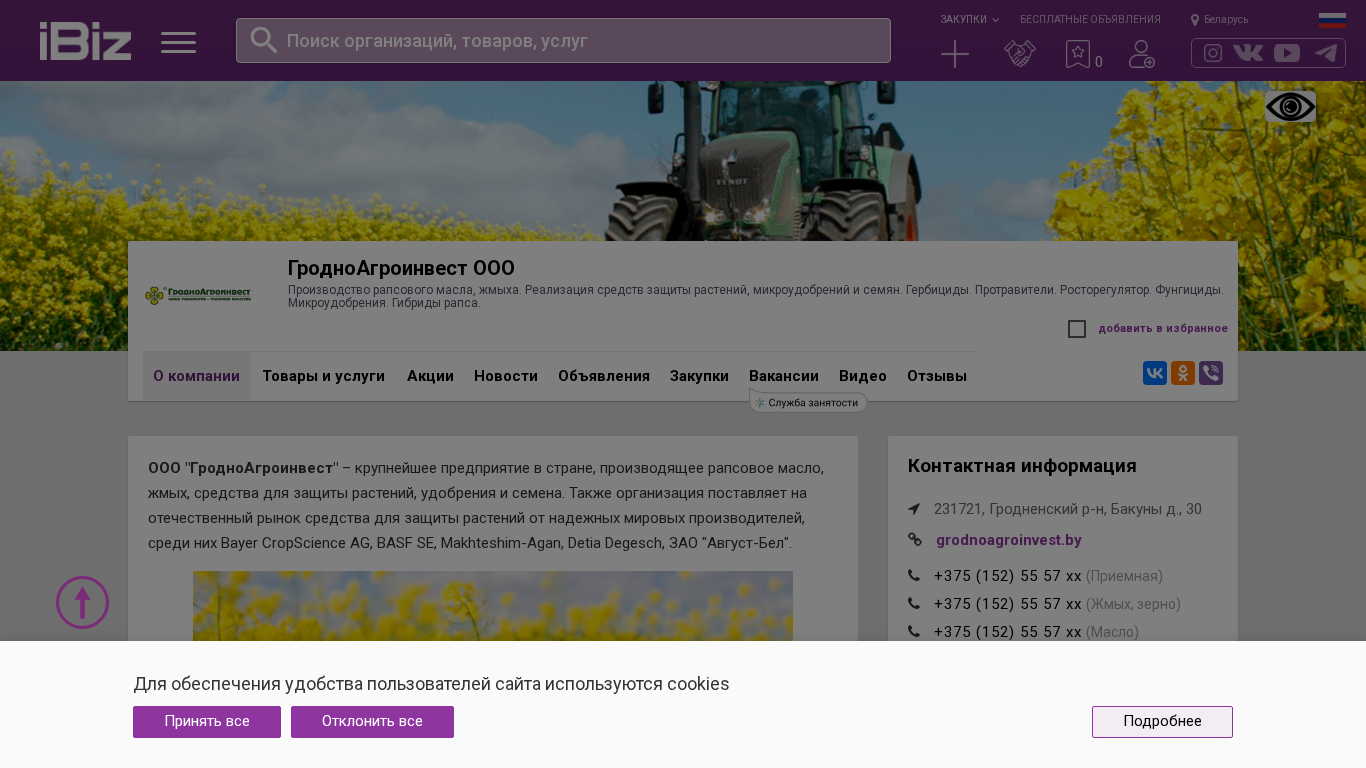
Task: Click the ГродноАгроинвест ООО company title
Action: 401,268
